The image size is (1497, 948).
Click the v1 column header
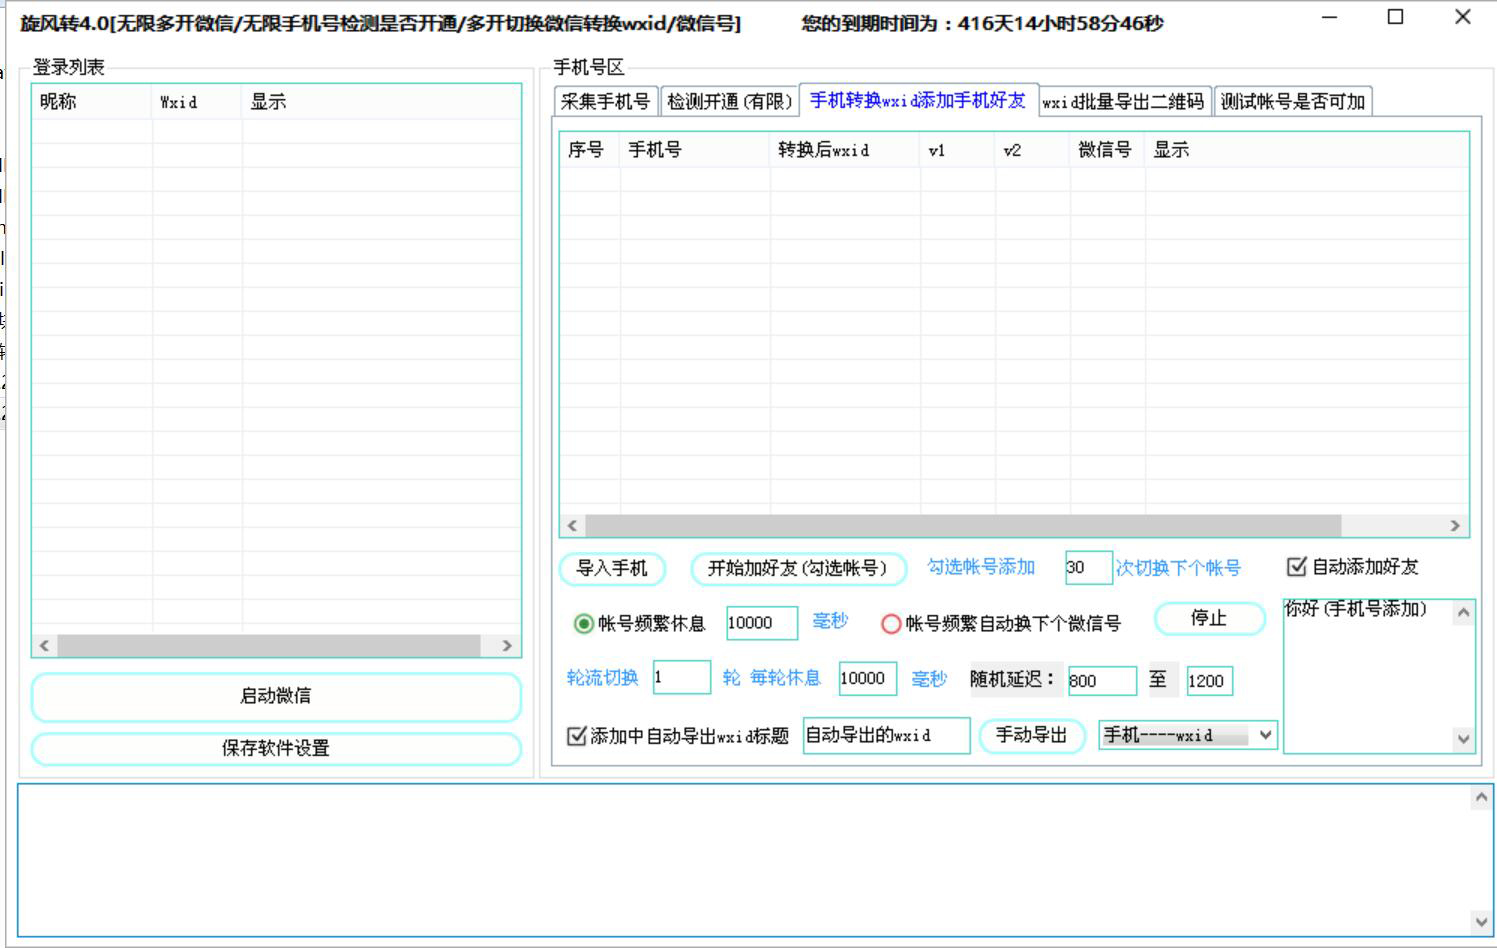point(957,150)
